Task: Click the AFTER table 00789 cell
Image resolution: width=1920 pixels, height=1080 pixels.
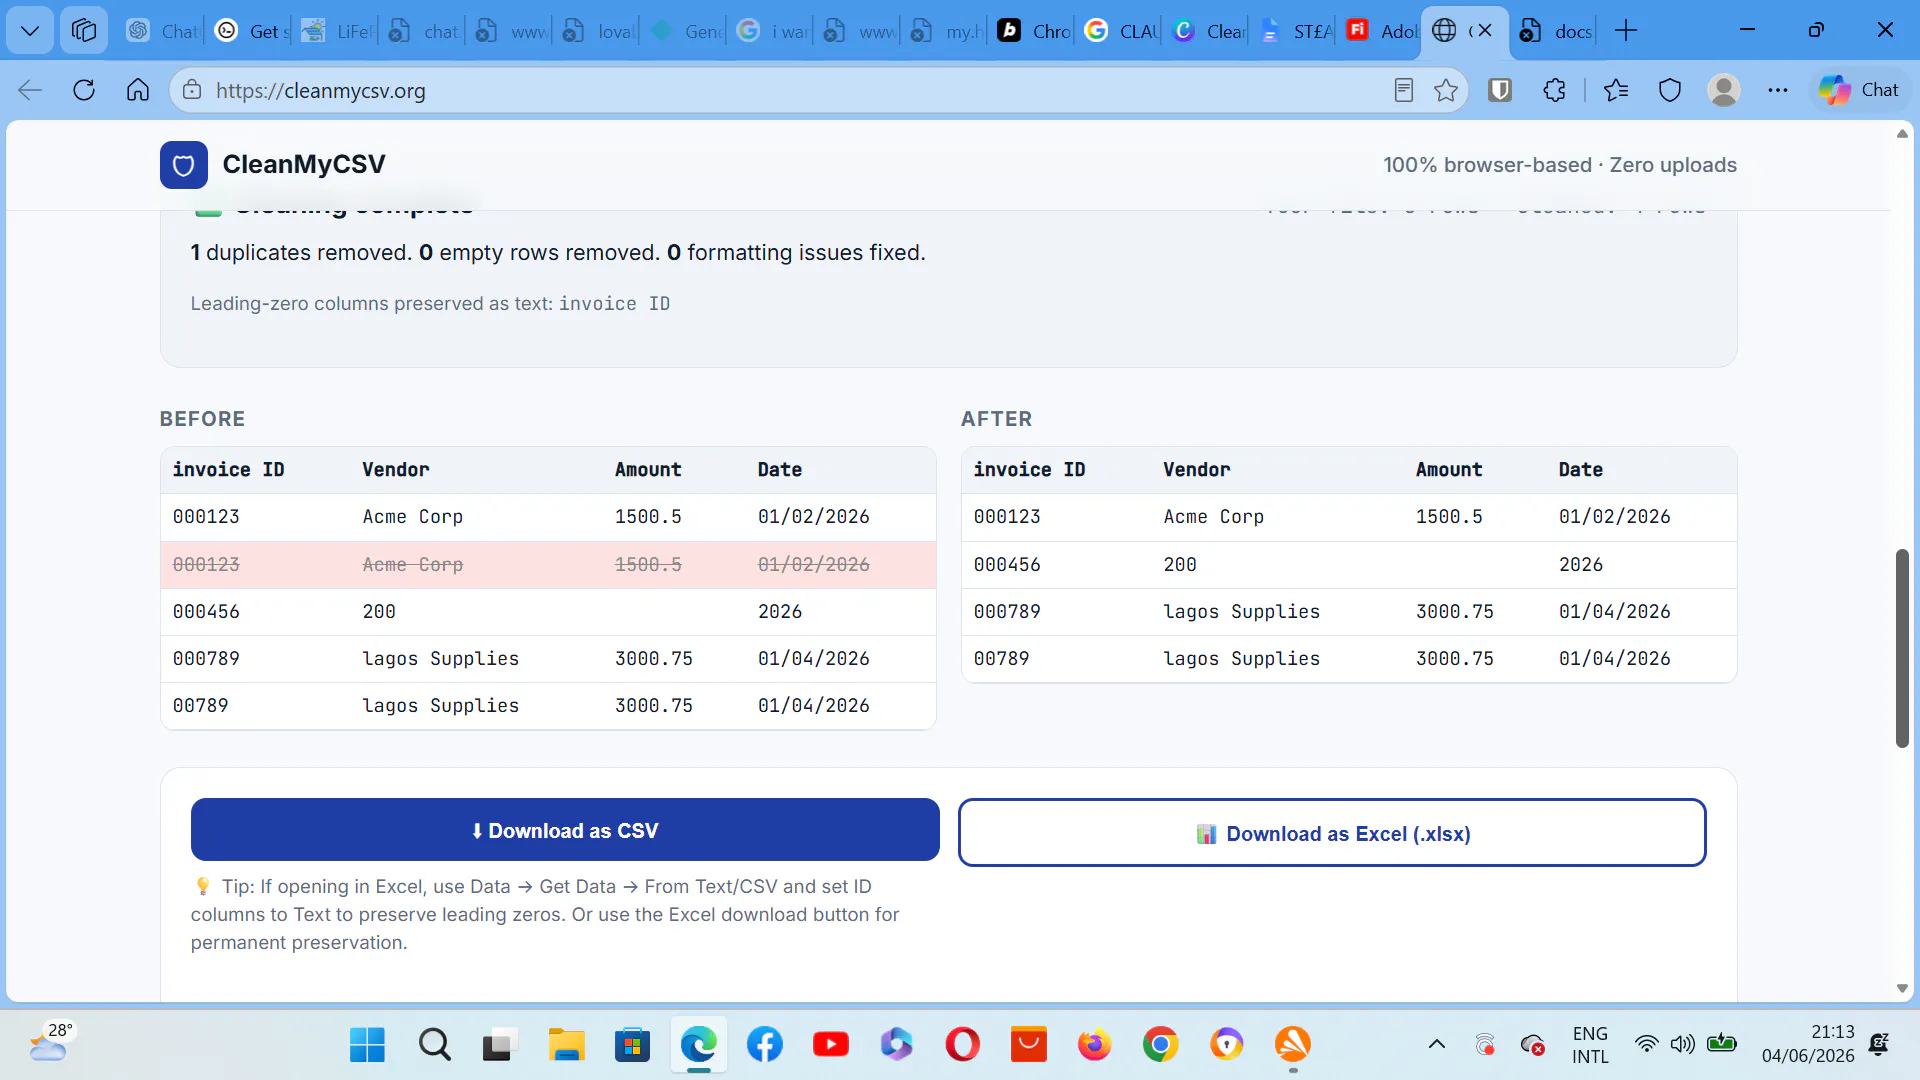Action: point(1002,659)
